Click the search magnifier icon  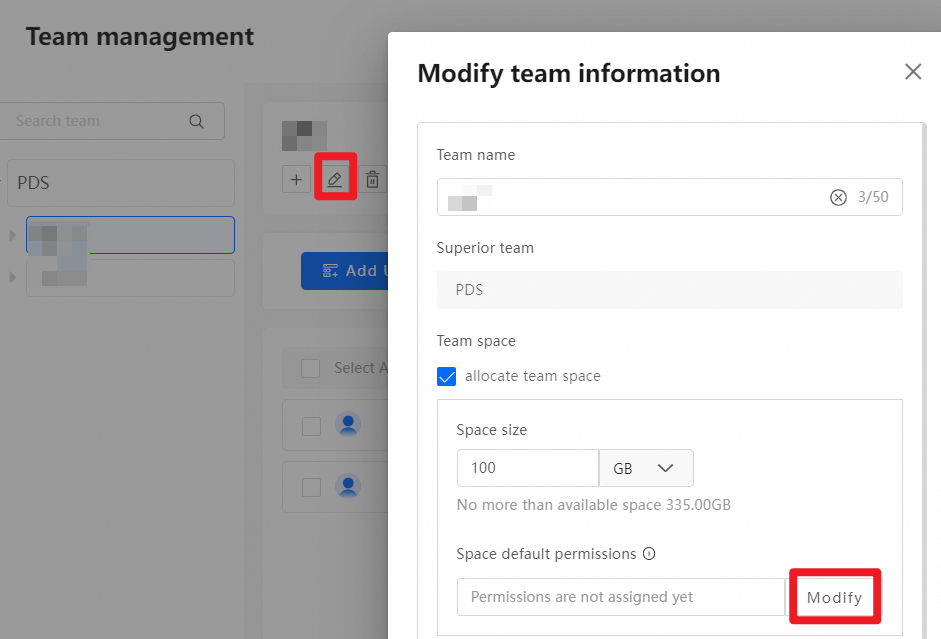196,122
